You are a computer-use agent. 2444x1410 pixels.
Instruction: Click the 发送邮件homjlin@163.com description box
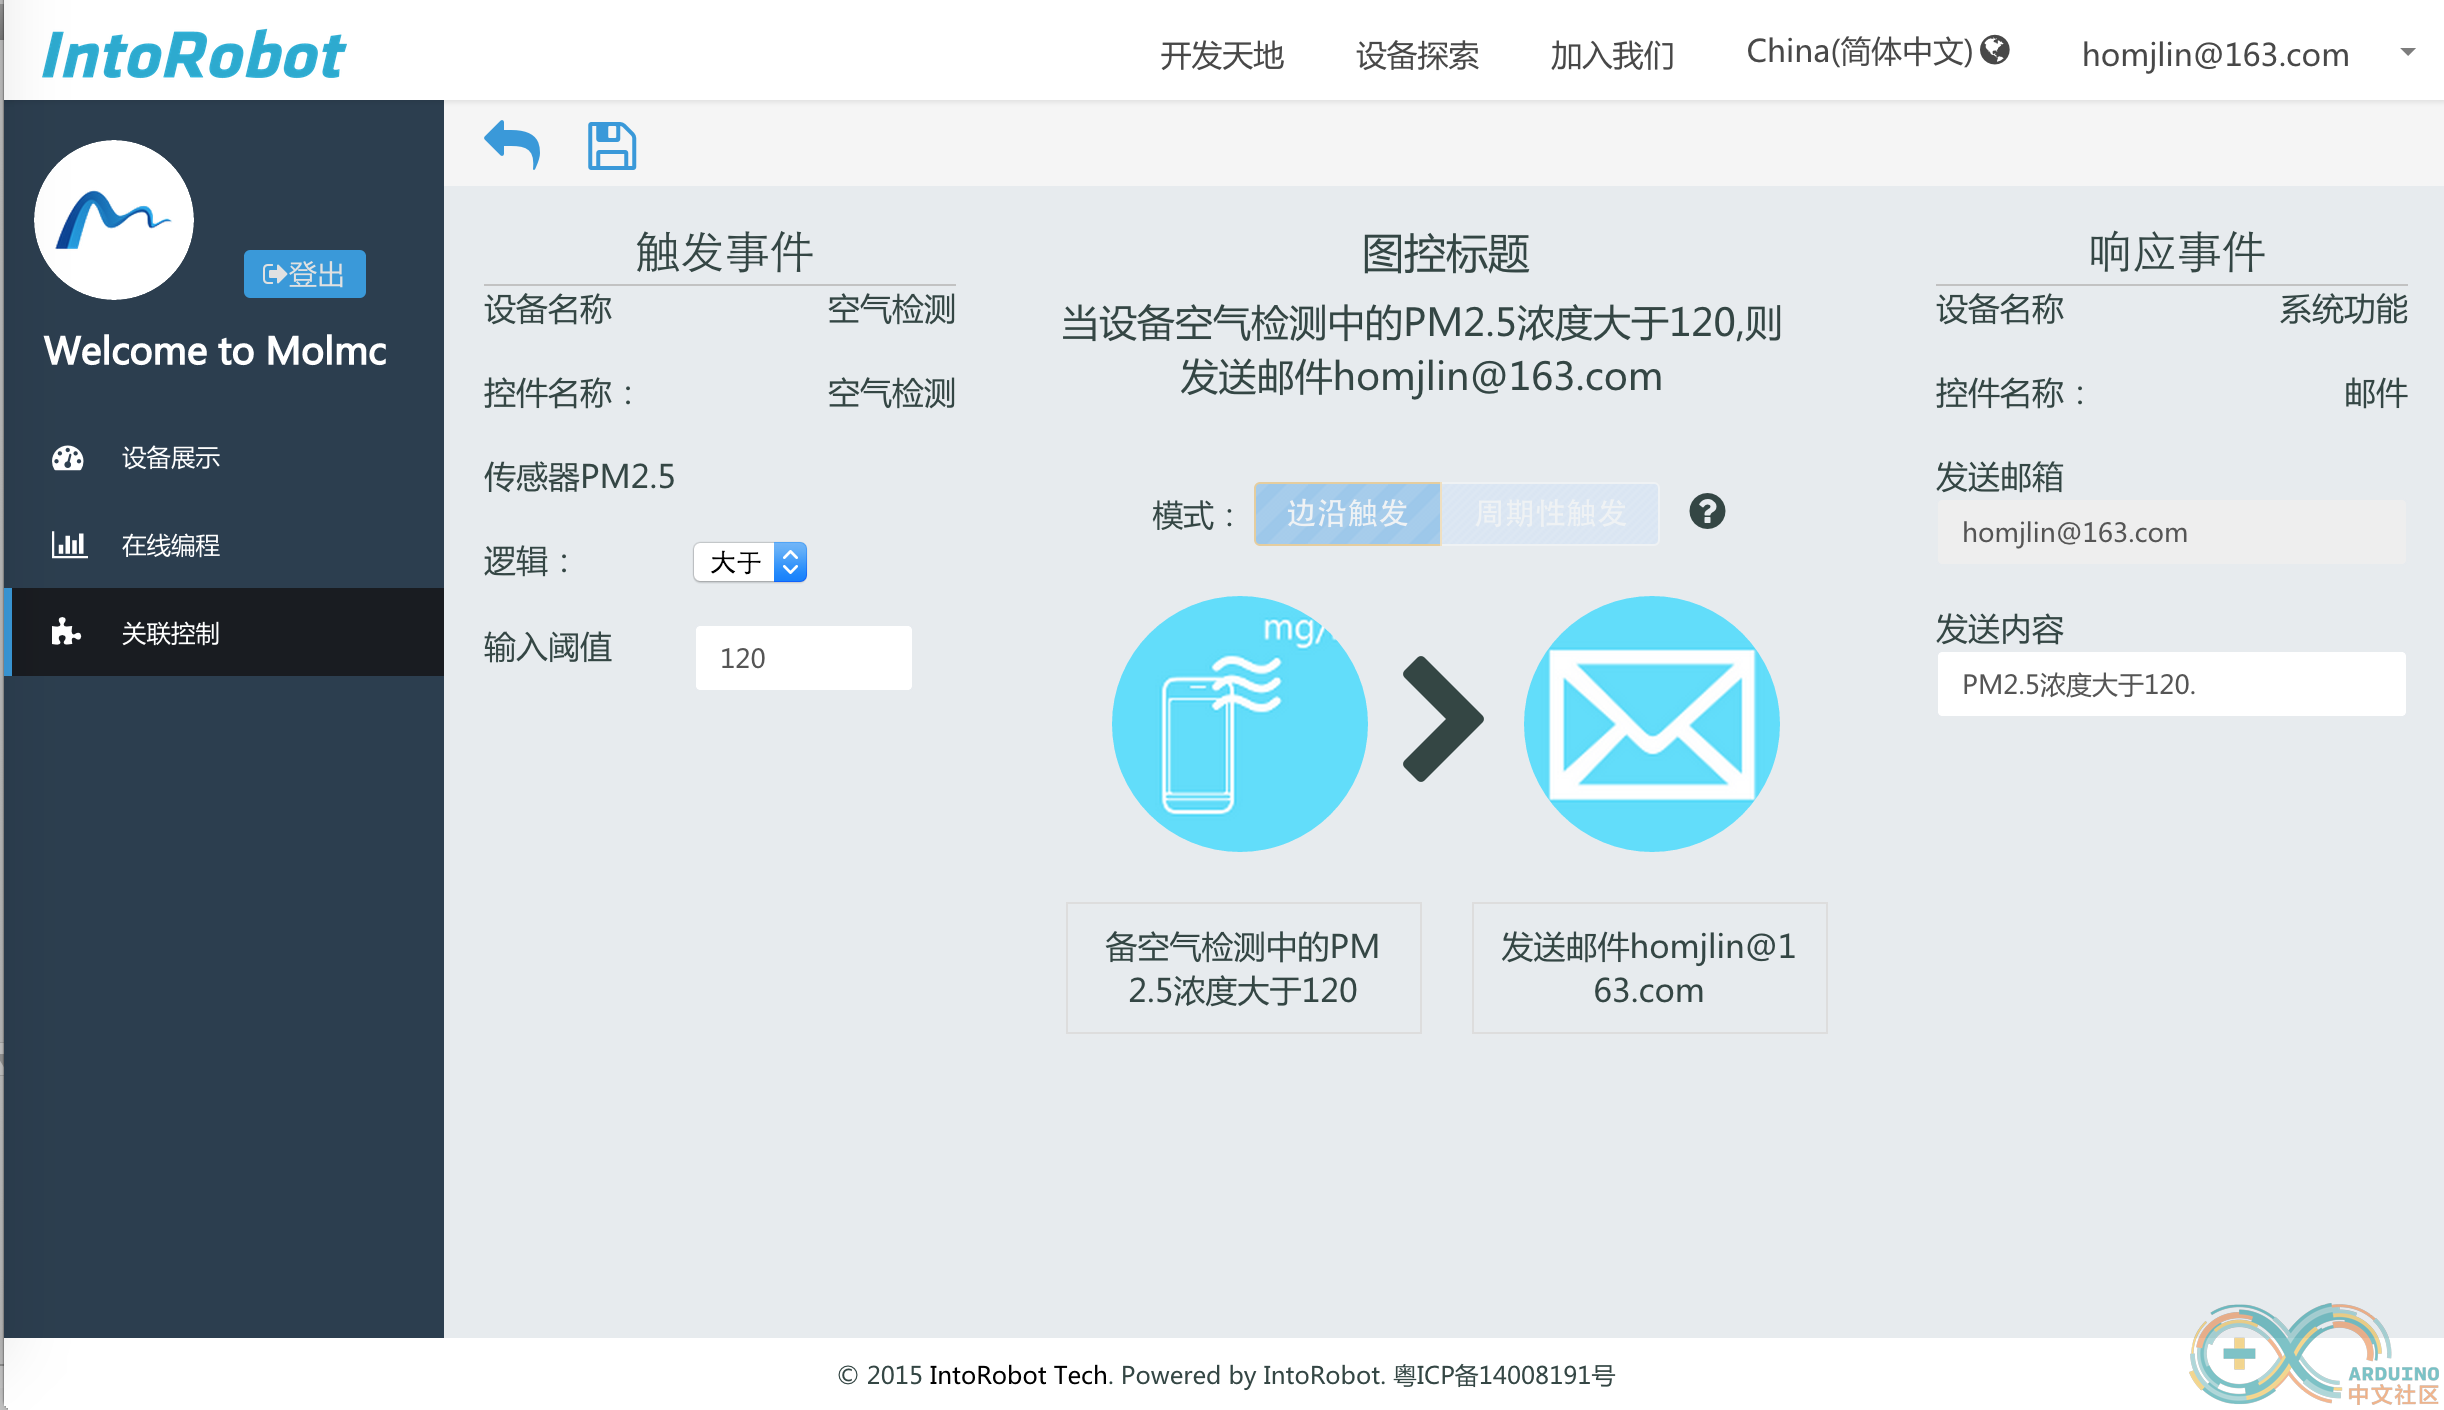[1649, 968]
